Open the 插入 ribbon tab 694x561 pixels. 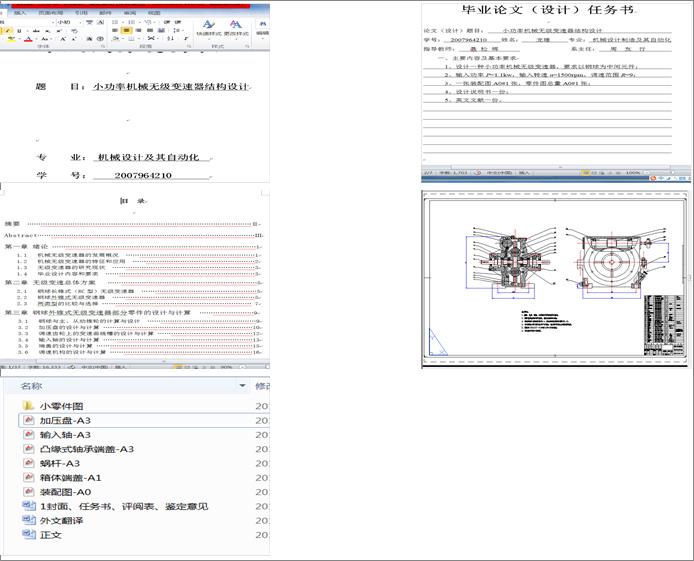click(x=20, y=13)
